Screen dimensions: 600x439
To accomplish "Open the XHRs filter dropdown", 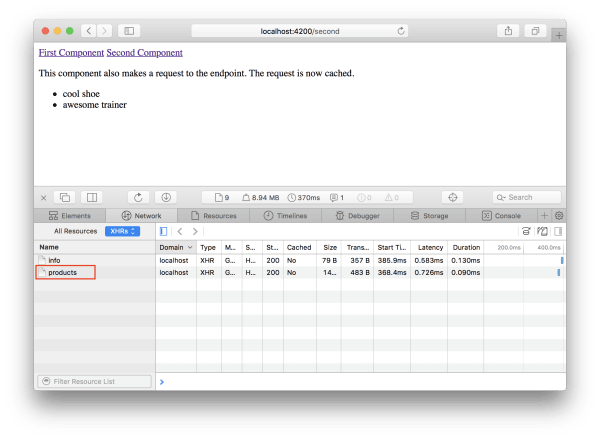I will point(122,231).
